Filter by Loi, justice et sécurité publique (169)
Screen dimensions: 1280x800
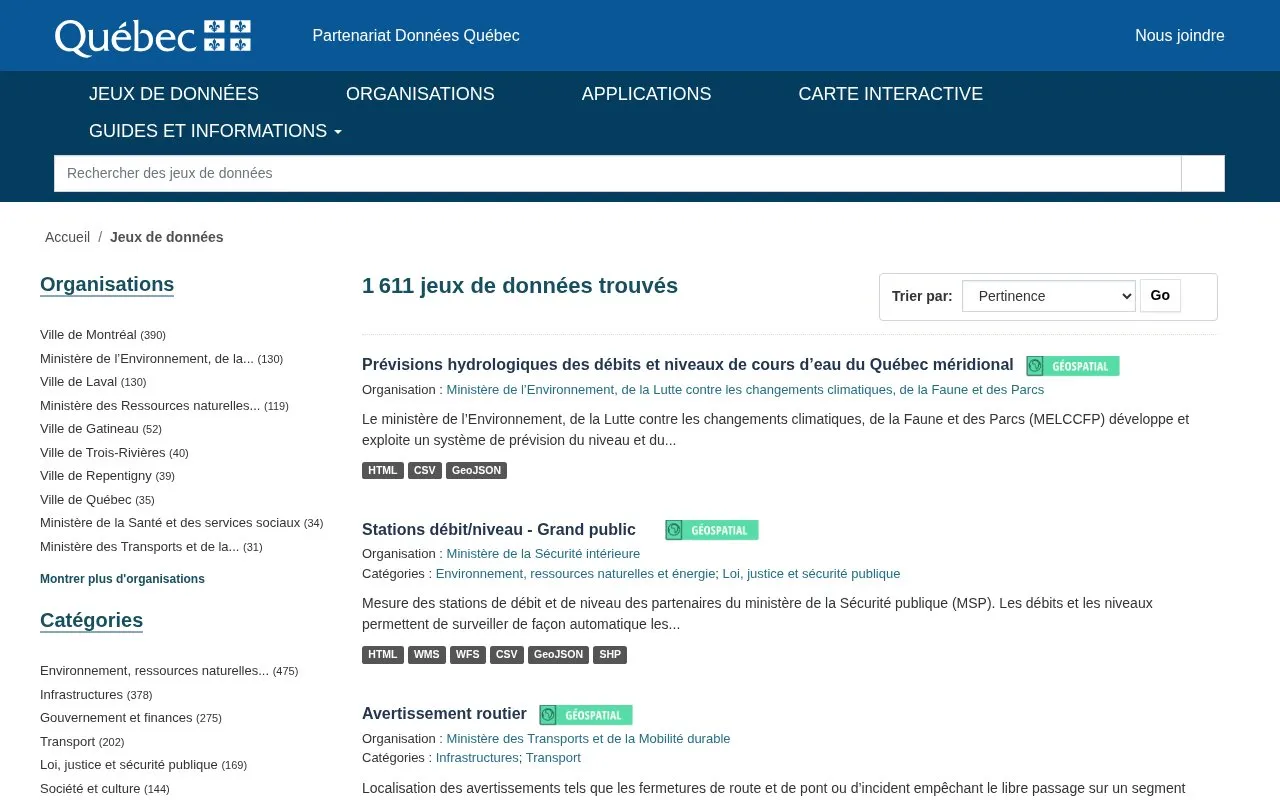[x=143, y=765]
